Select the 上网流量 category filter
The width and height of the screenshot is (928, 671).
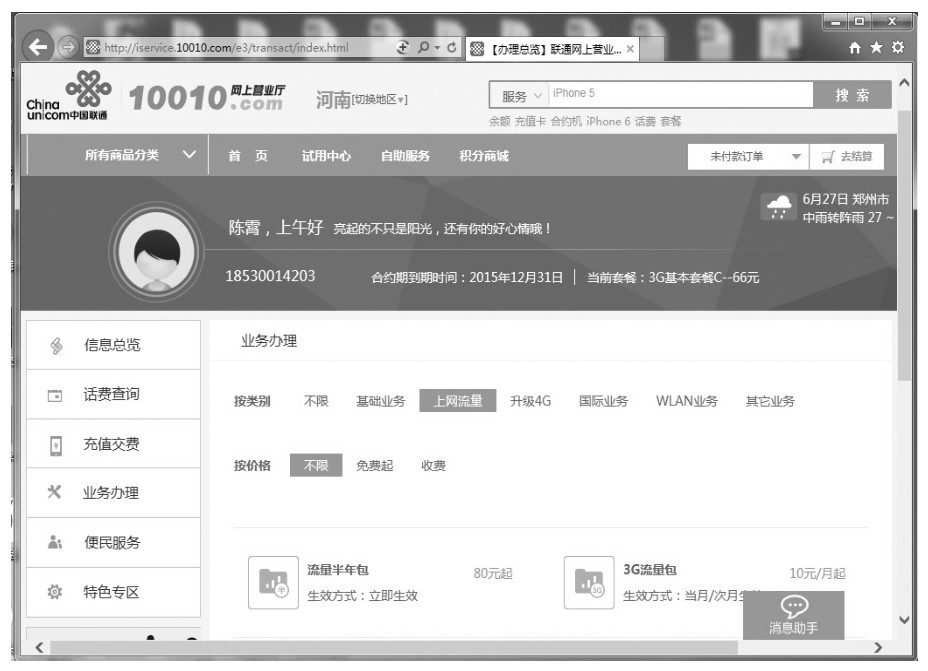coord(457,401)
